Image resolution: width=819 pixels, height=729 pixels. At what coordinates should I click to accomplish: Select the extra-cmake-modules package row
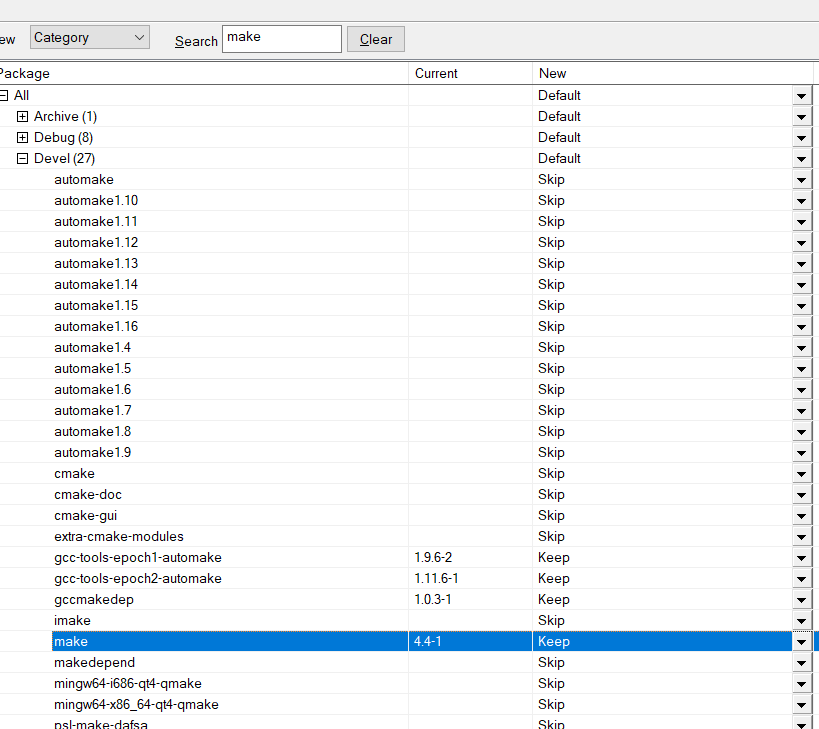(x=118, y=536)
